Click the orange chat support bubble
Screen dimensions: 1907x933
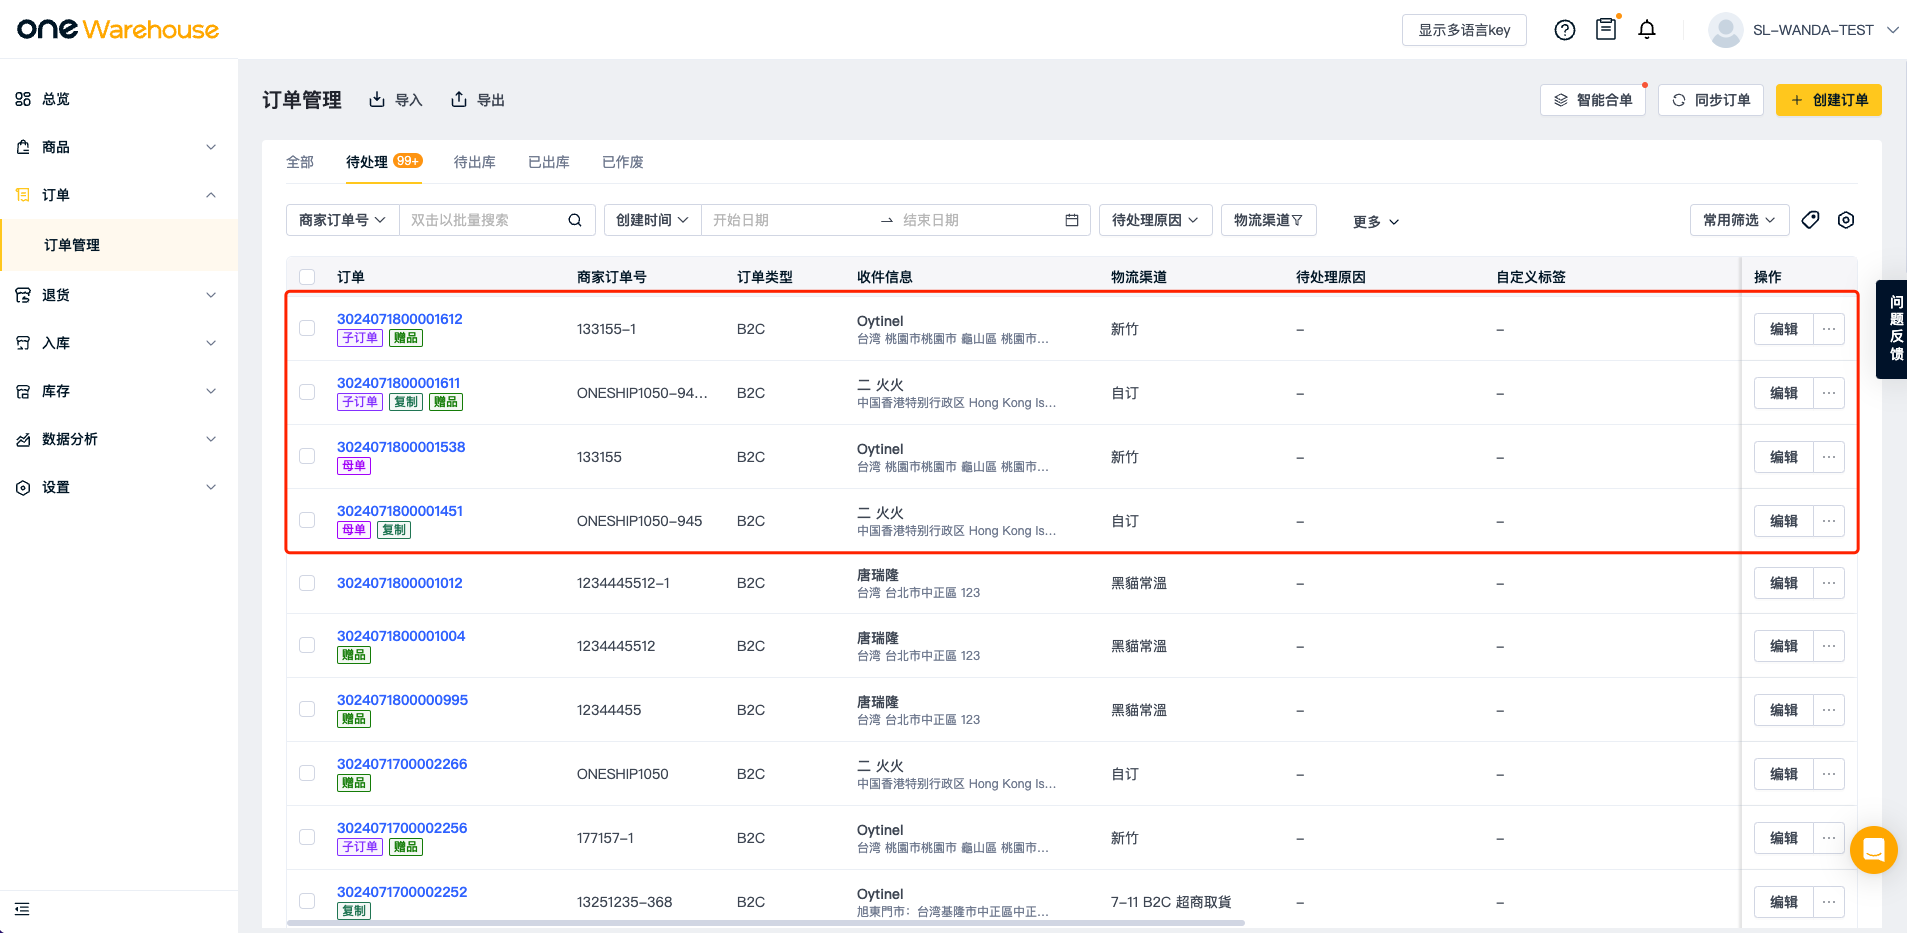tap(1872, 850)
